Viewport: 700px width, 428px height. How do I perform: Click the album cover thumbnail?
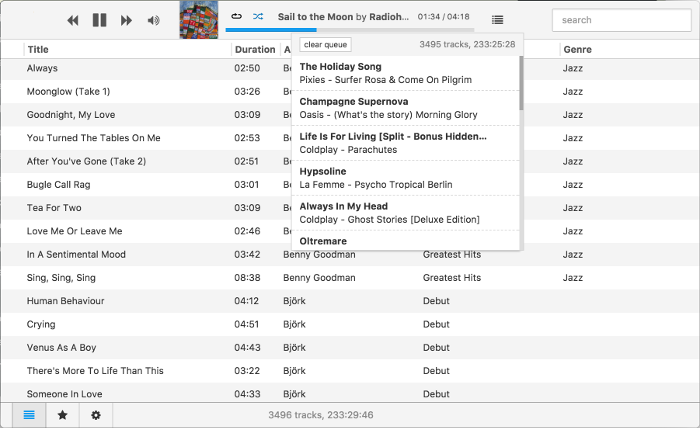click(199, 20)
